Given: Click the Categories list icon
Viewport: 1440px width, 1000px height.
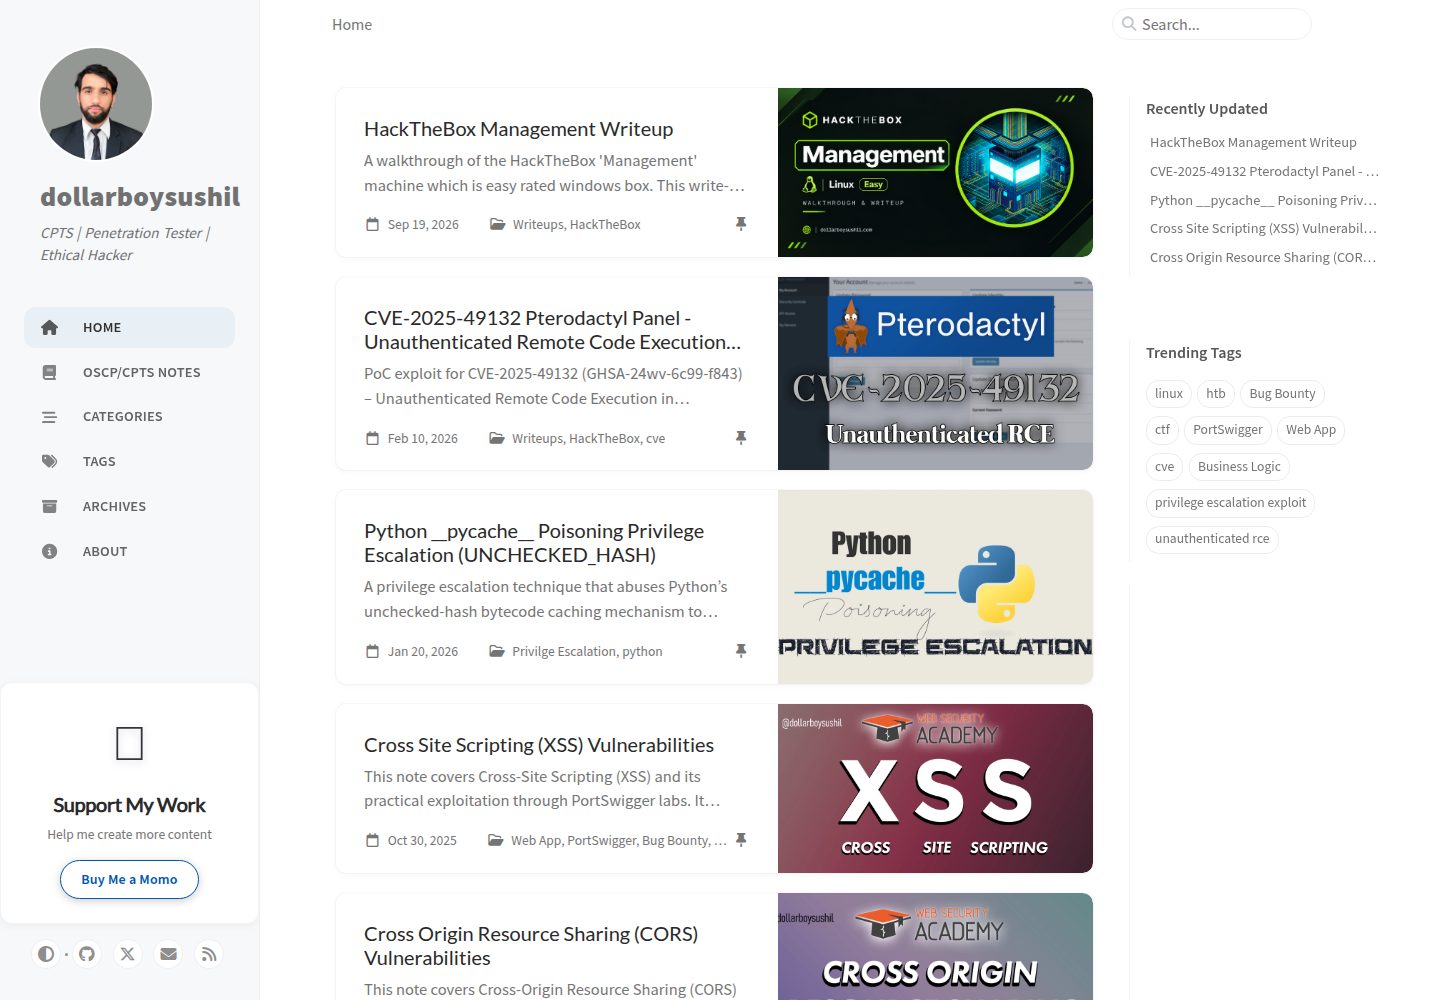Looking at the screenshot, I should [x=49, y=417].
